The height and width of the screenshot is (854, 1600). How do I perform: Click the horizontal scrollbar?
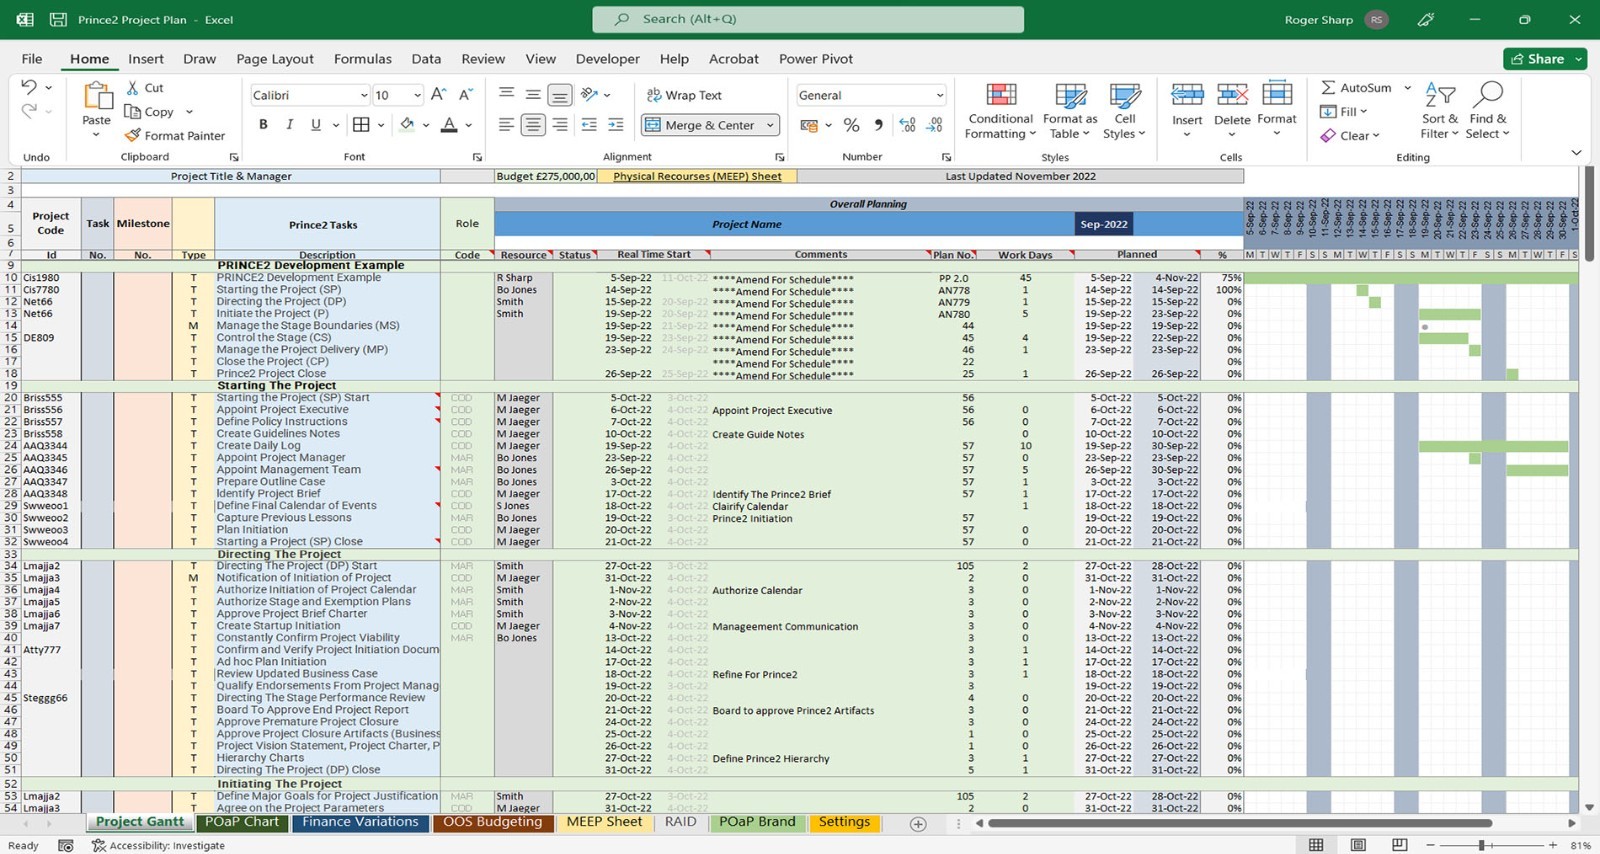coord(1240,824)
